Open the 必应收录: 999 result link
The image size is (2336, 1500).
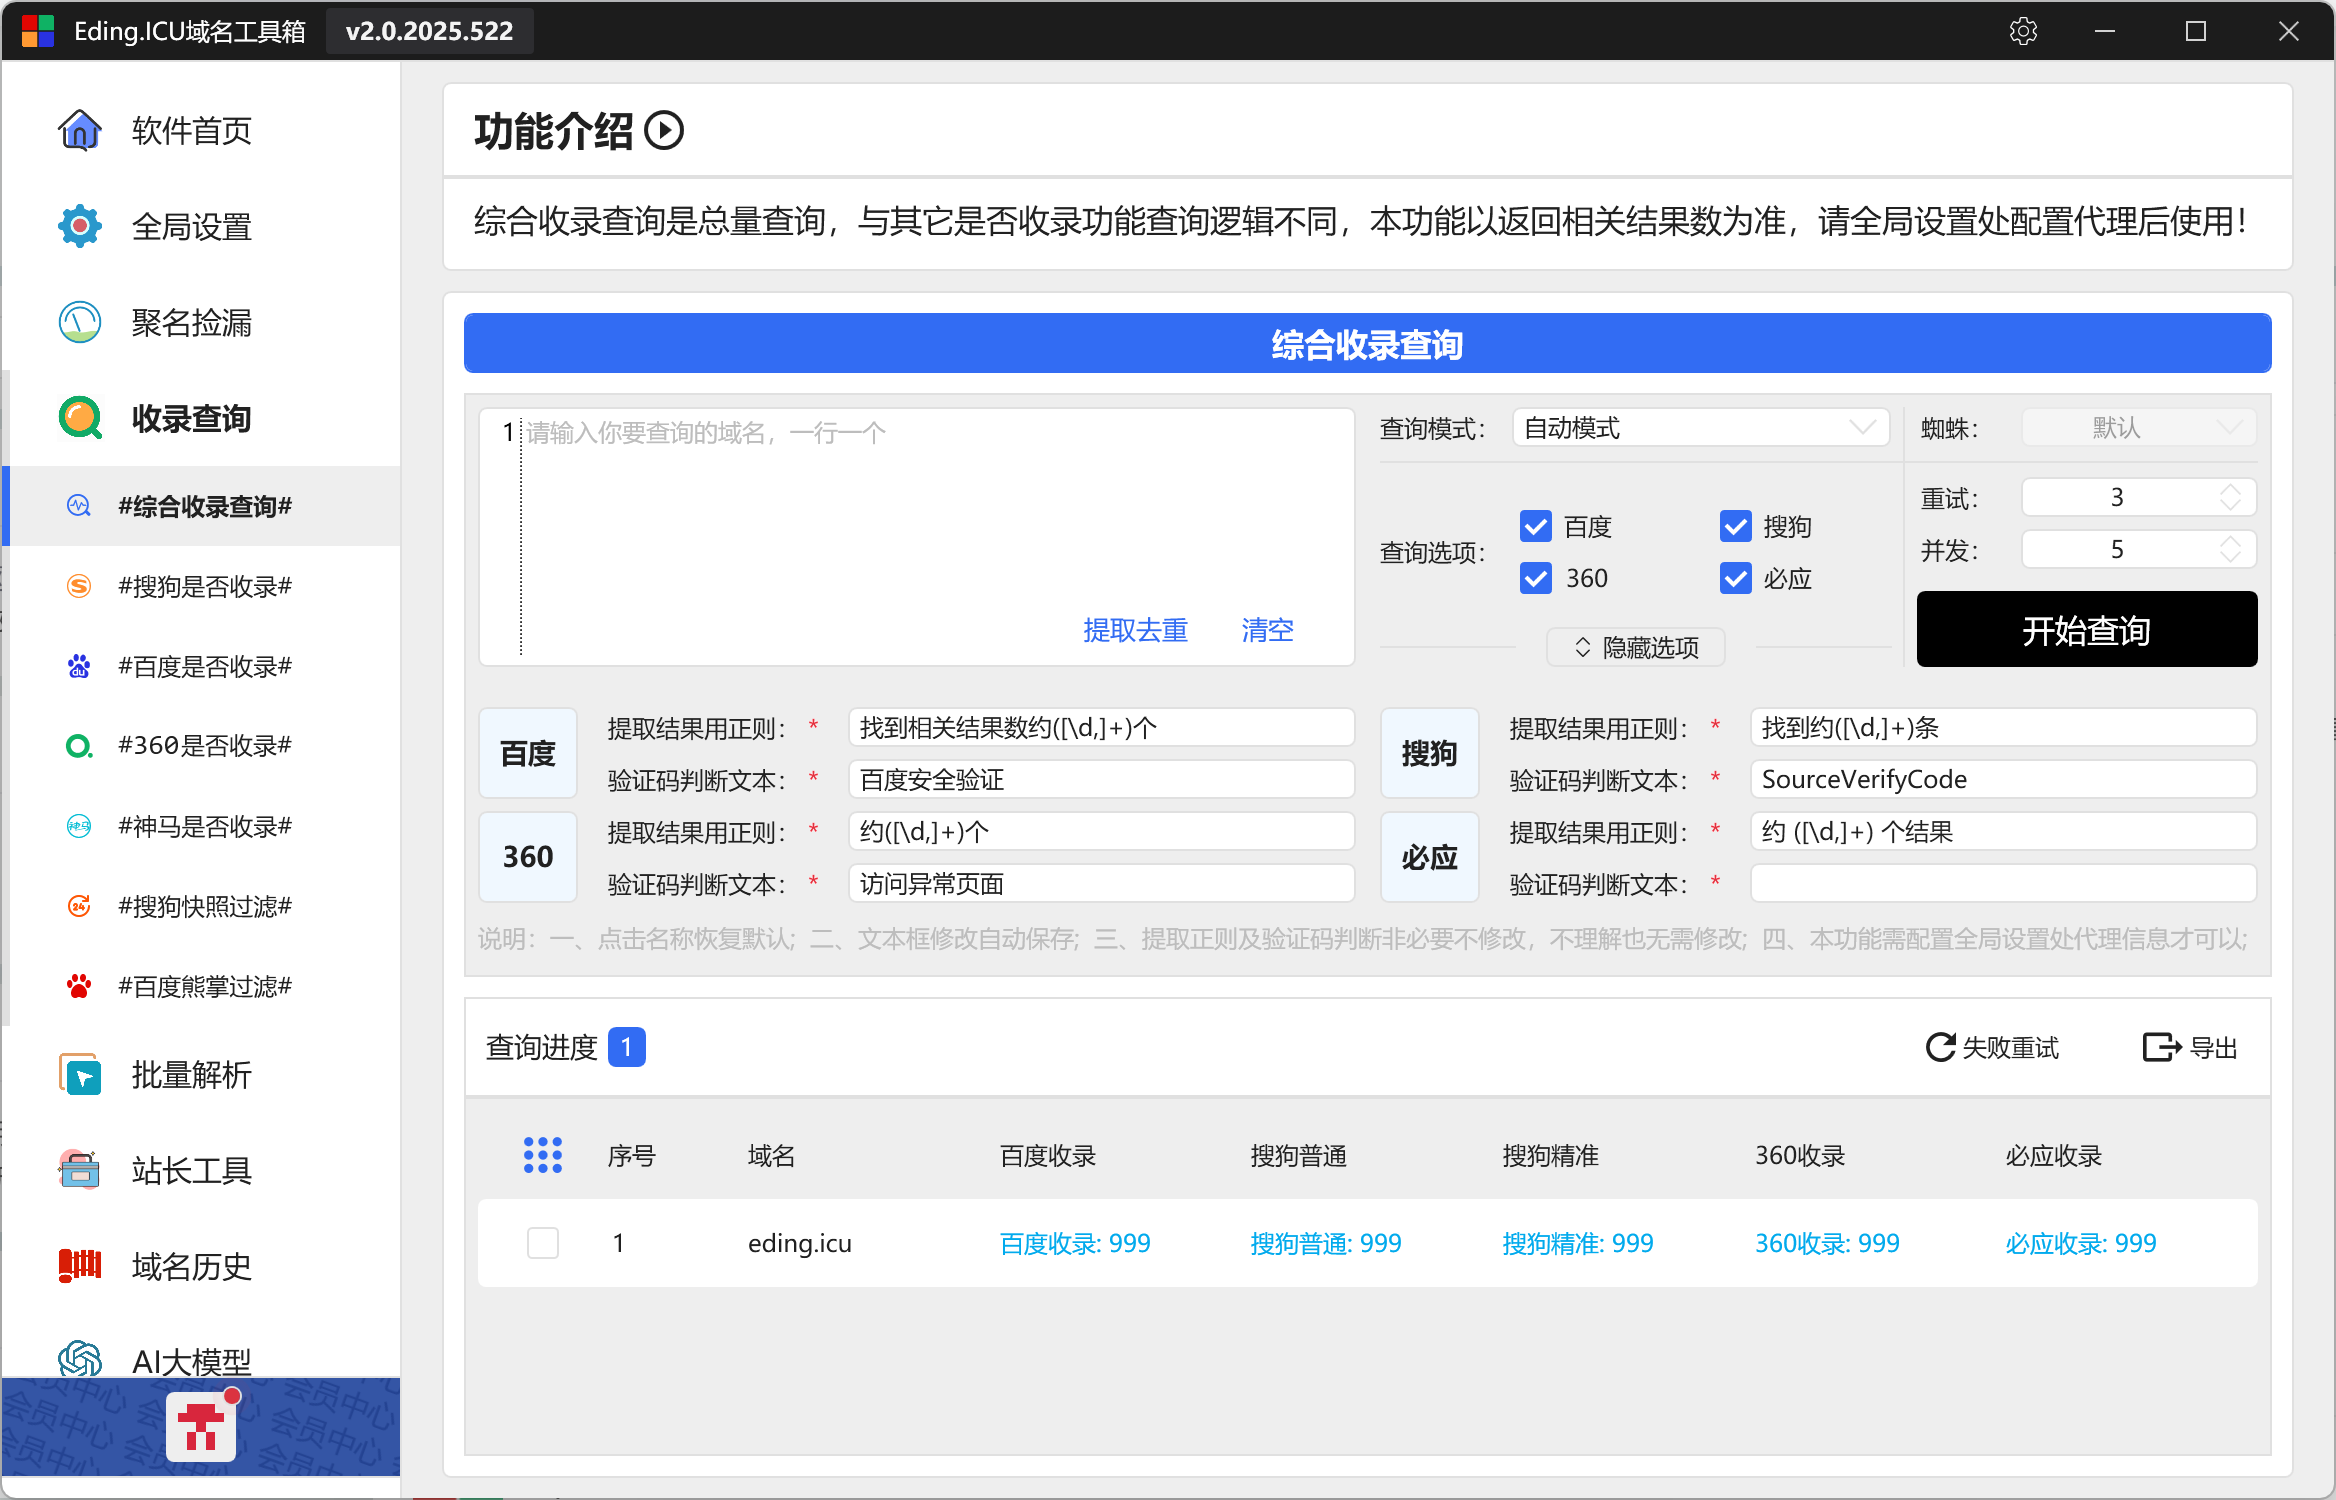[x=2081, y=1243]
